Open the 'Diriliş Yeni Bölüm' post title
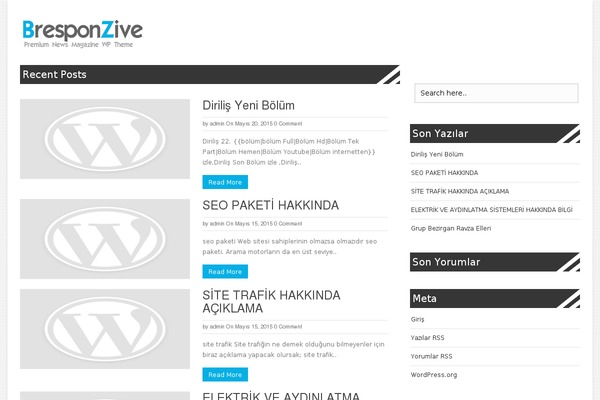 point(248,105)
